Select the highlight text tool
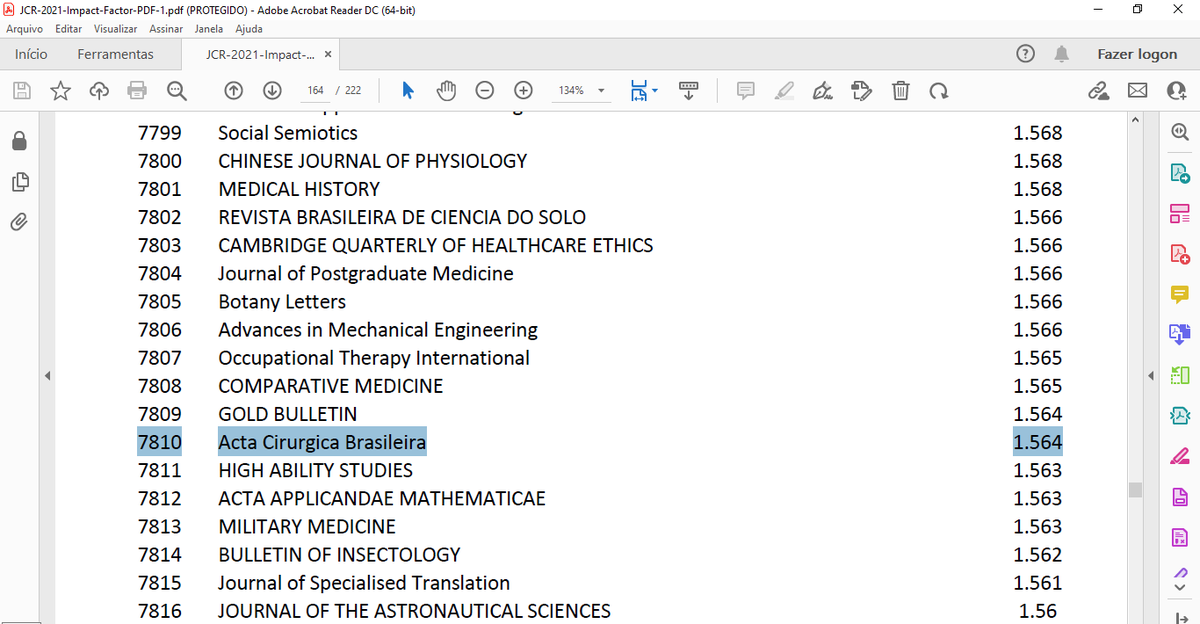This screenshot has height=624, width=1200. coord(783,91)
